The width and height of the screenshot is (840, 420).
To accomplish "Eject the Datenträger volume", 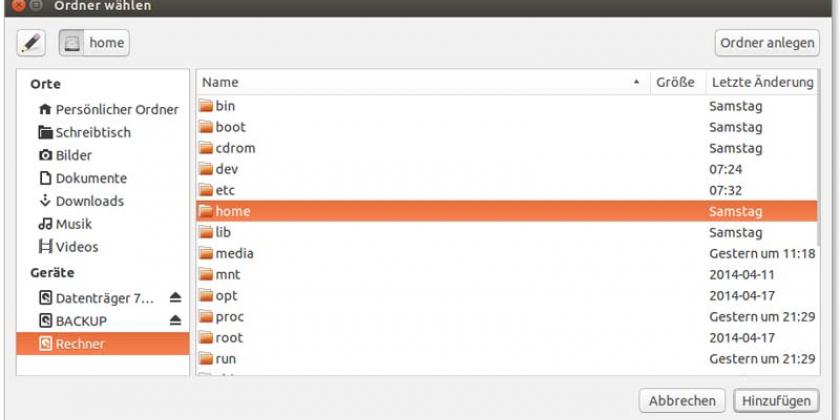I will pos(175,298).
